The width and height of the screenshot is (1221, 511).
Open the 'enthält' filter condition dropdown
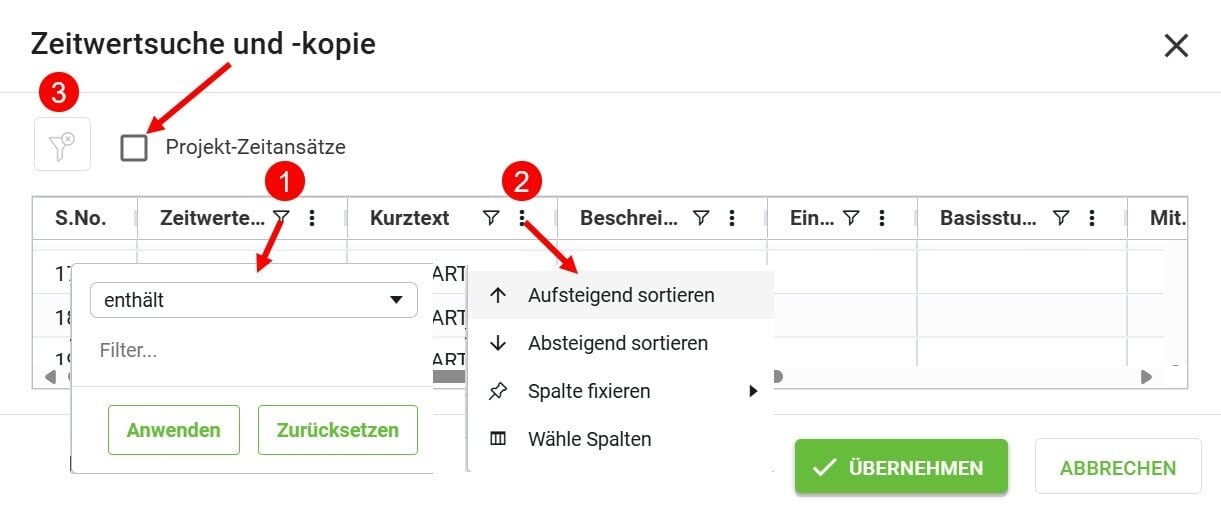pos(254,299)
